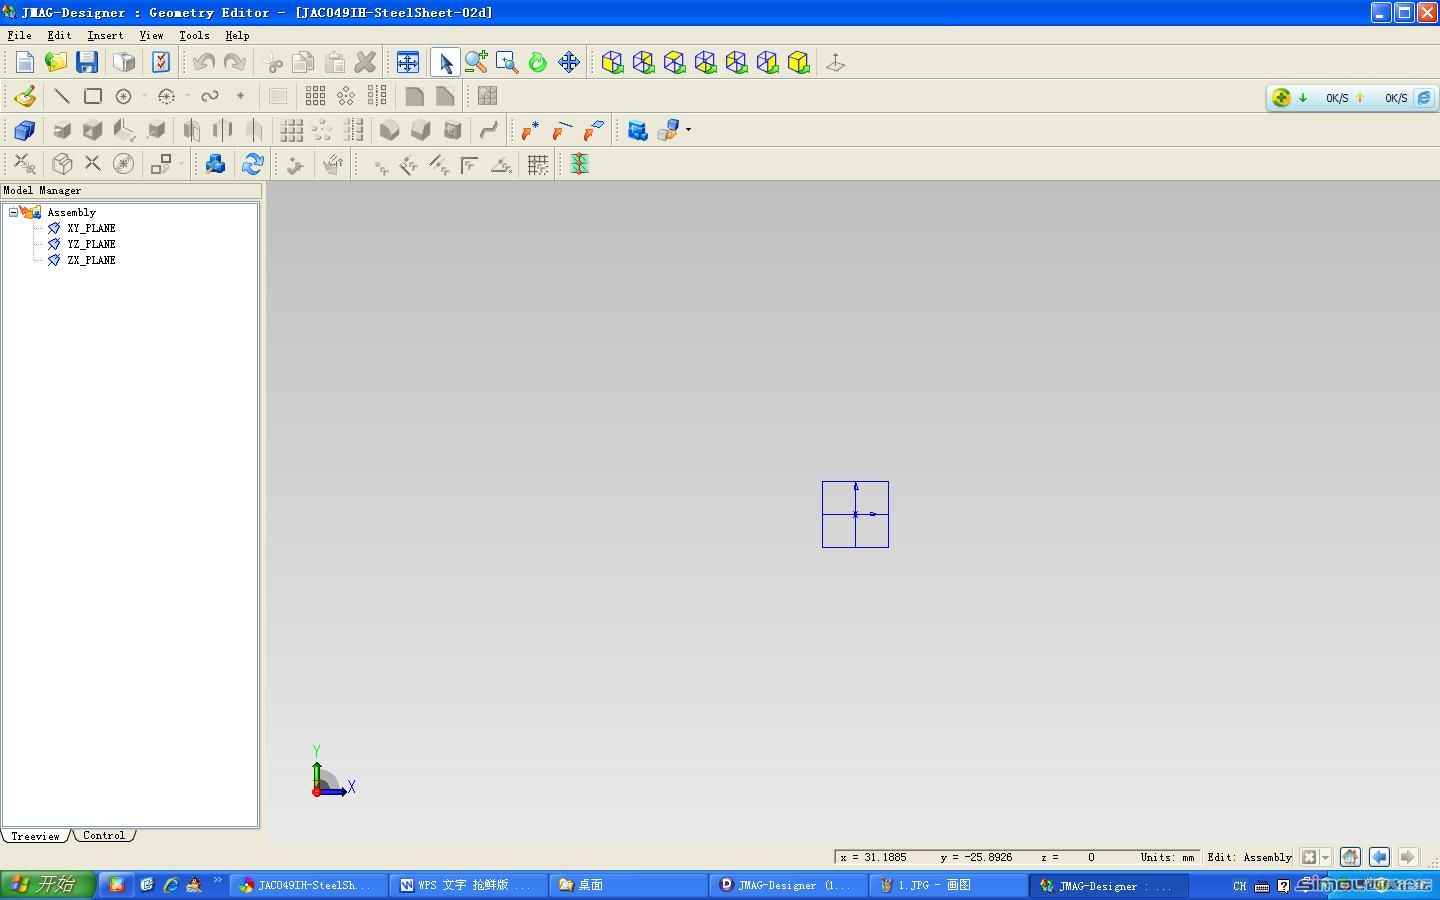Fit view to window icon

point(408,63)
